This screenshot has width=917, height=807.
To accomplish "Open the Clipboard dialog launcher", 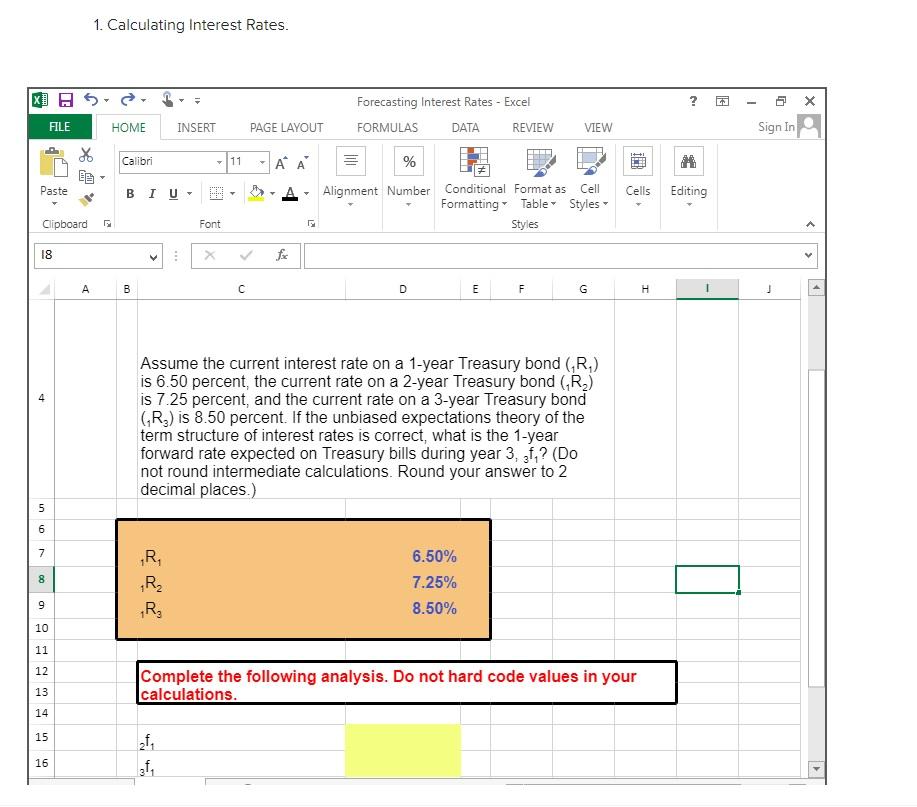I will [107, 223].
